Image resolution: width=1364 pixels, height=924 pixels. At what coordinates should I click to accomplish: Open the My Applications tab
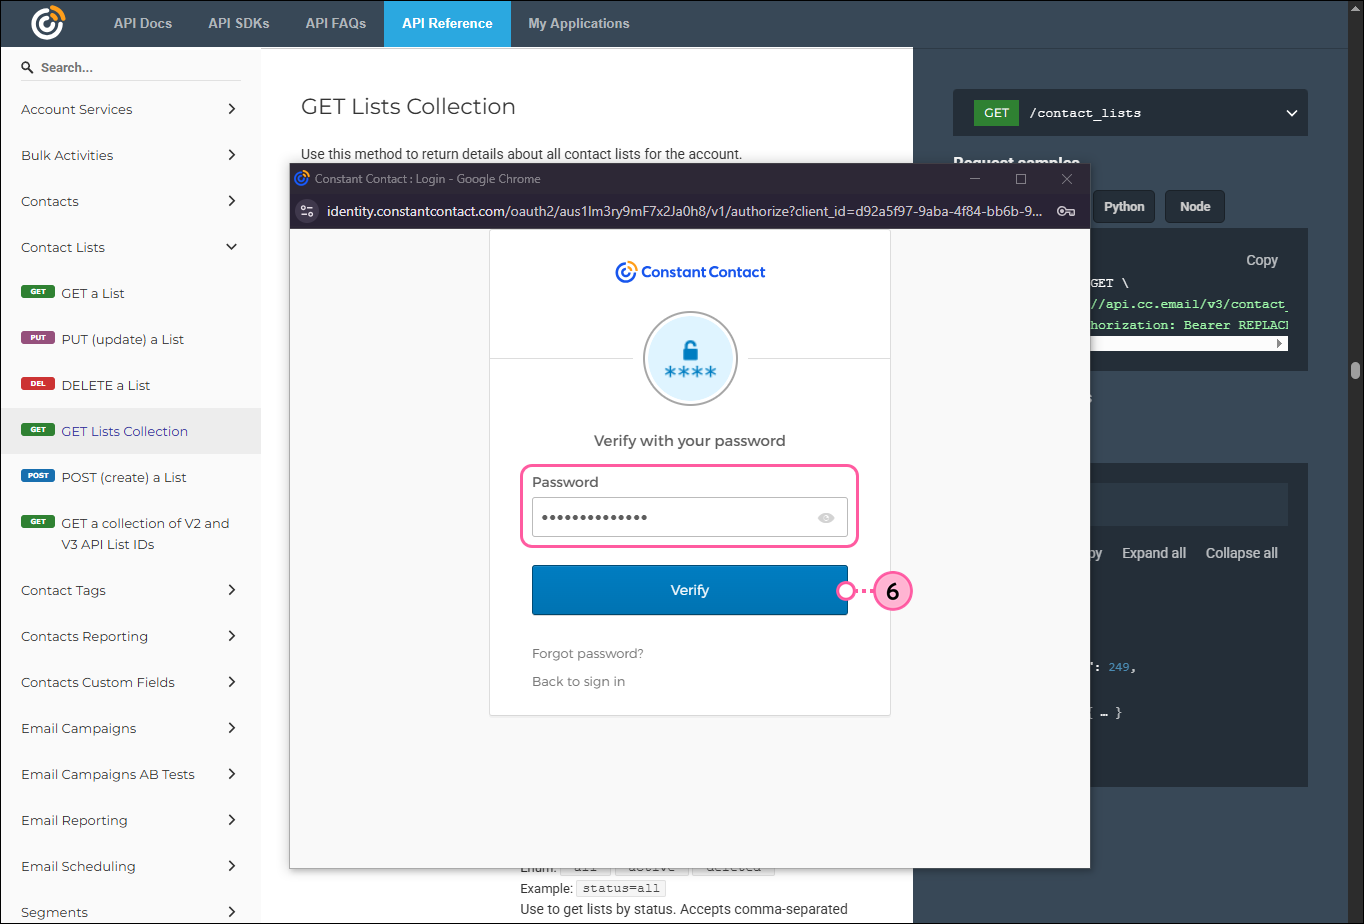pyautogui.click(x=579, y=23)
